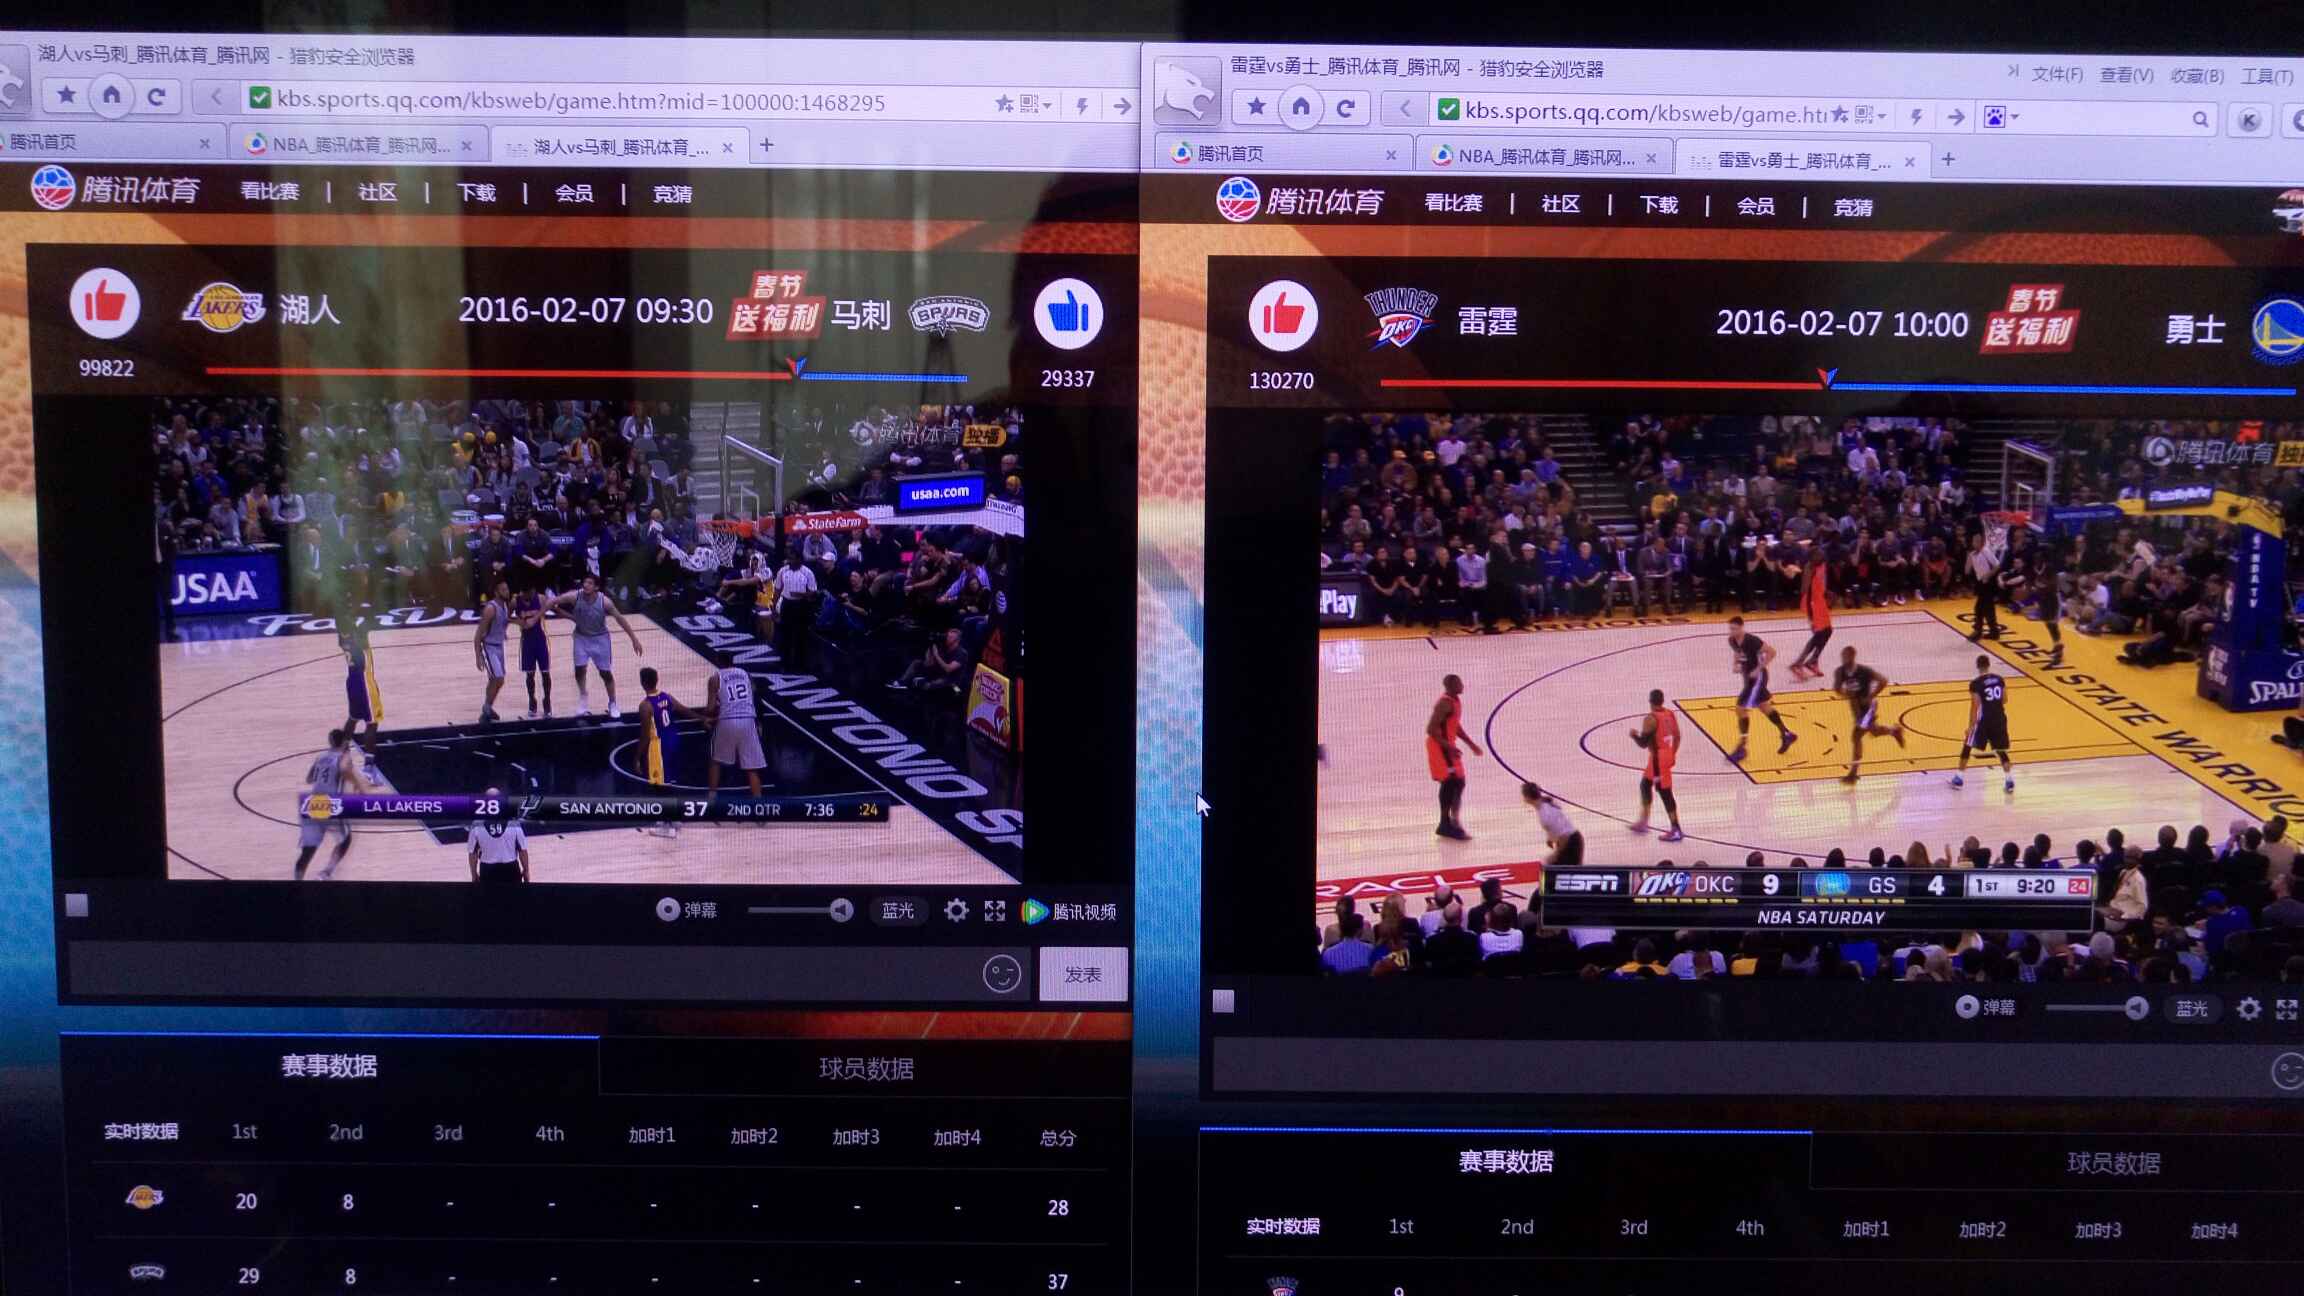Open 蓝光 quality selector on left player

[x=897, y=910]
